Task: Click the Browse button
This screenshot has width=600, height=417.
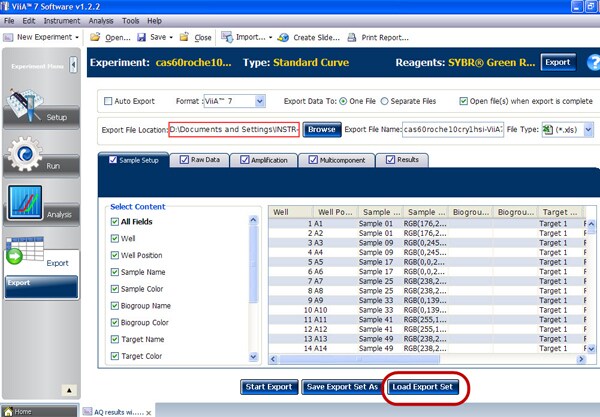Action: (322, 130)
